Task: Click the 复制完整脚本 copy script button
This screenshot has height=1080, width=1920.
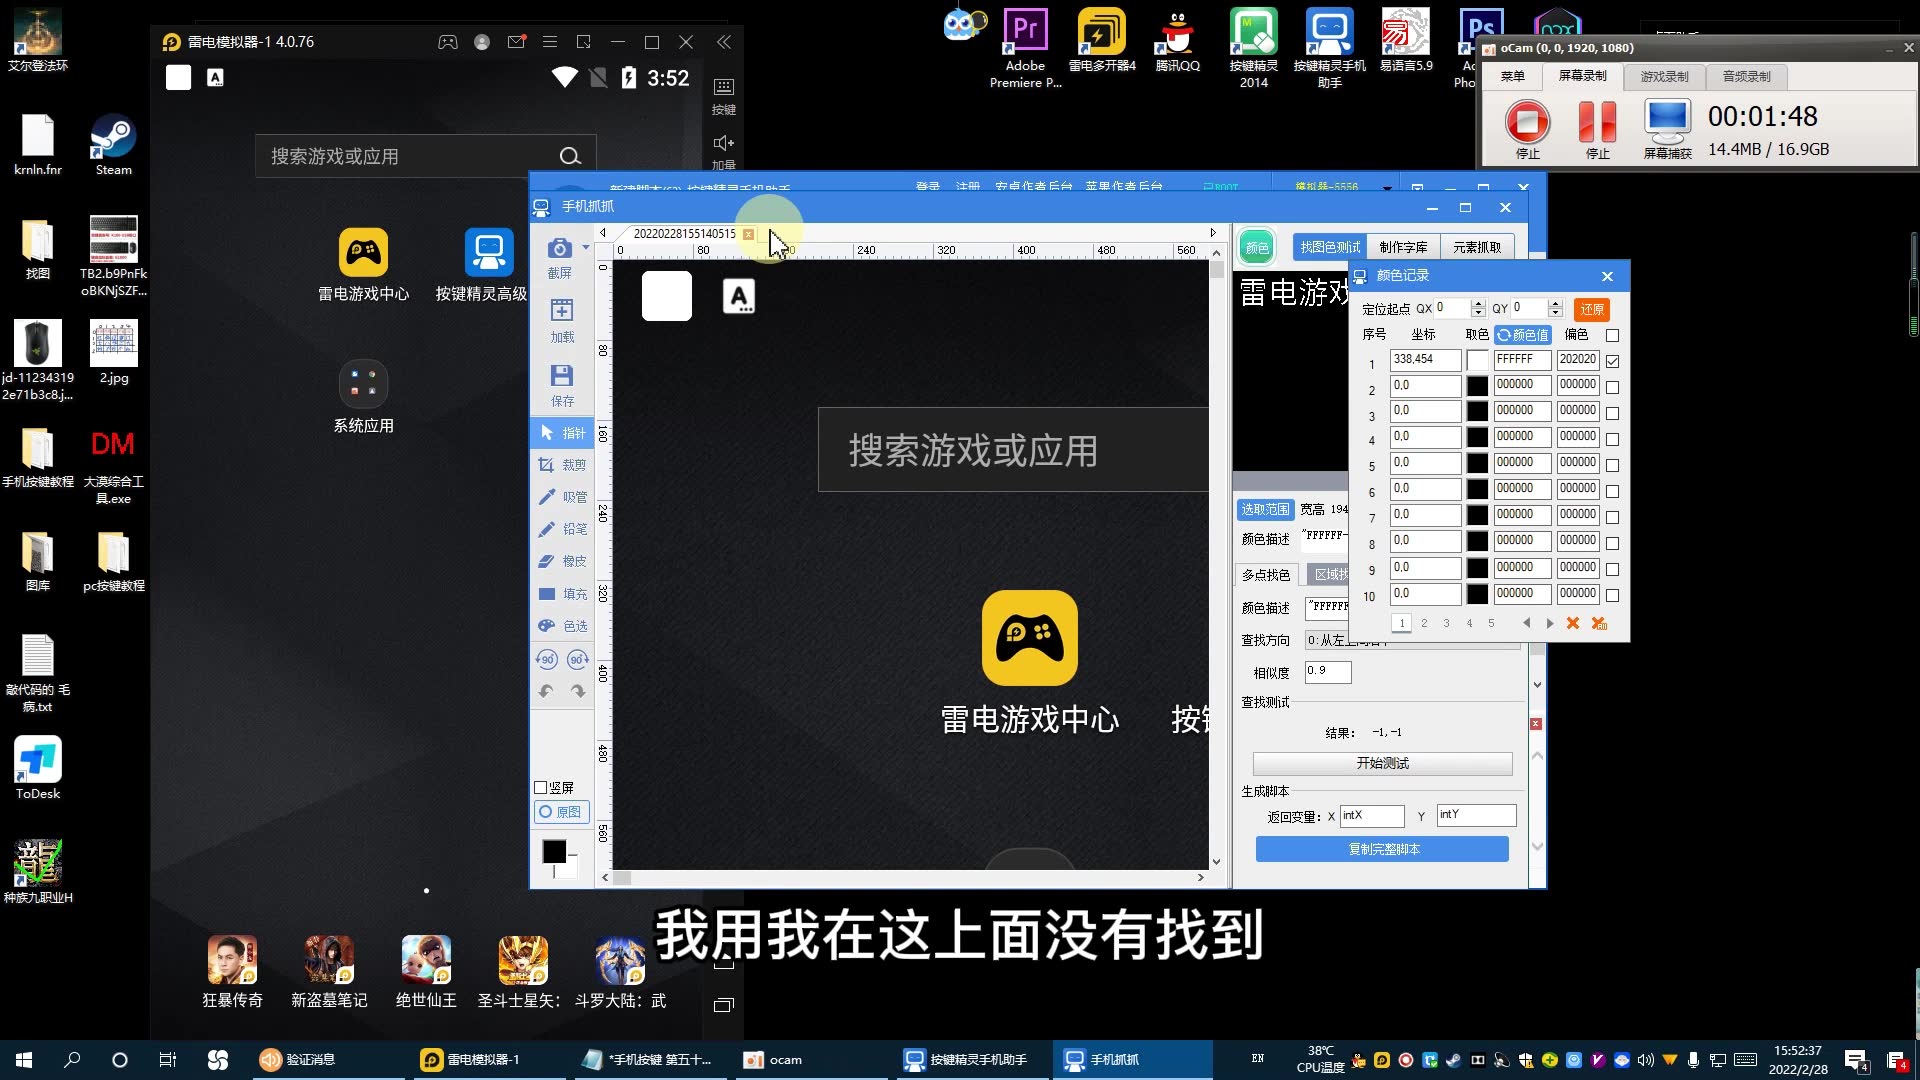Action: click(x=1381, y=848)
